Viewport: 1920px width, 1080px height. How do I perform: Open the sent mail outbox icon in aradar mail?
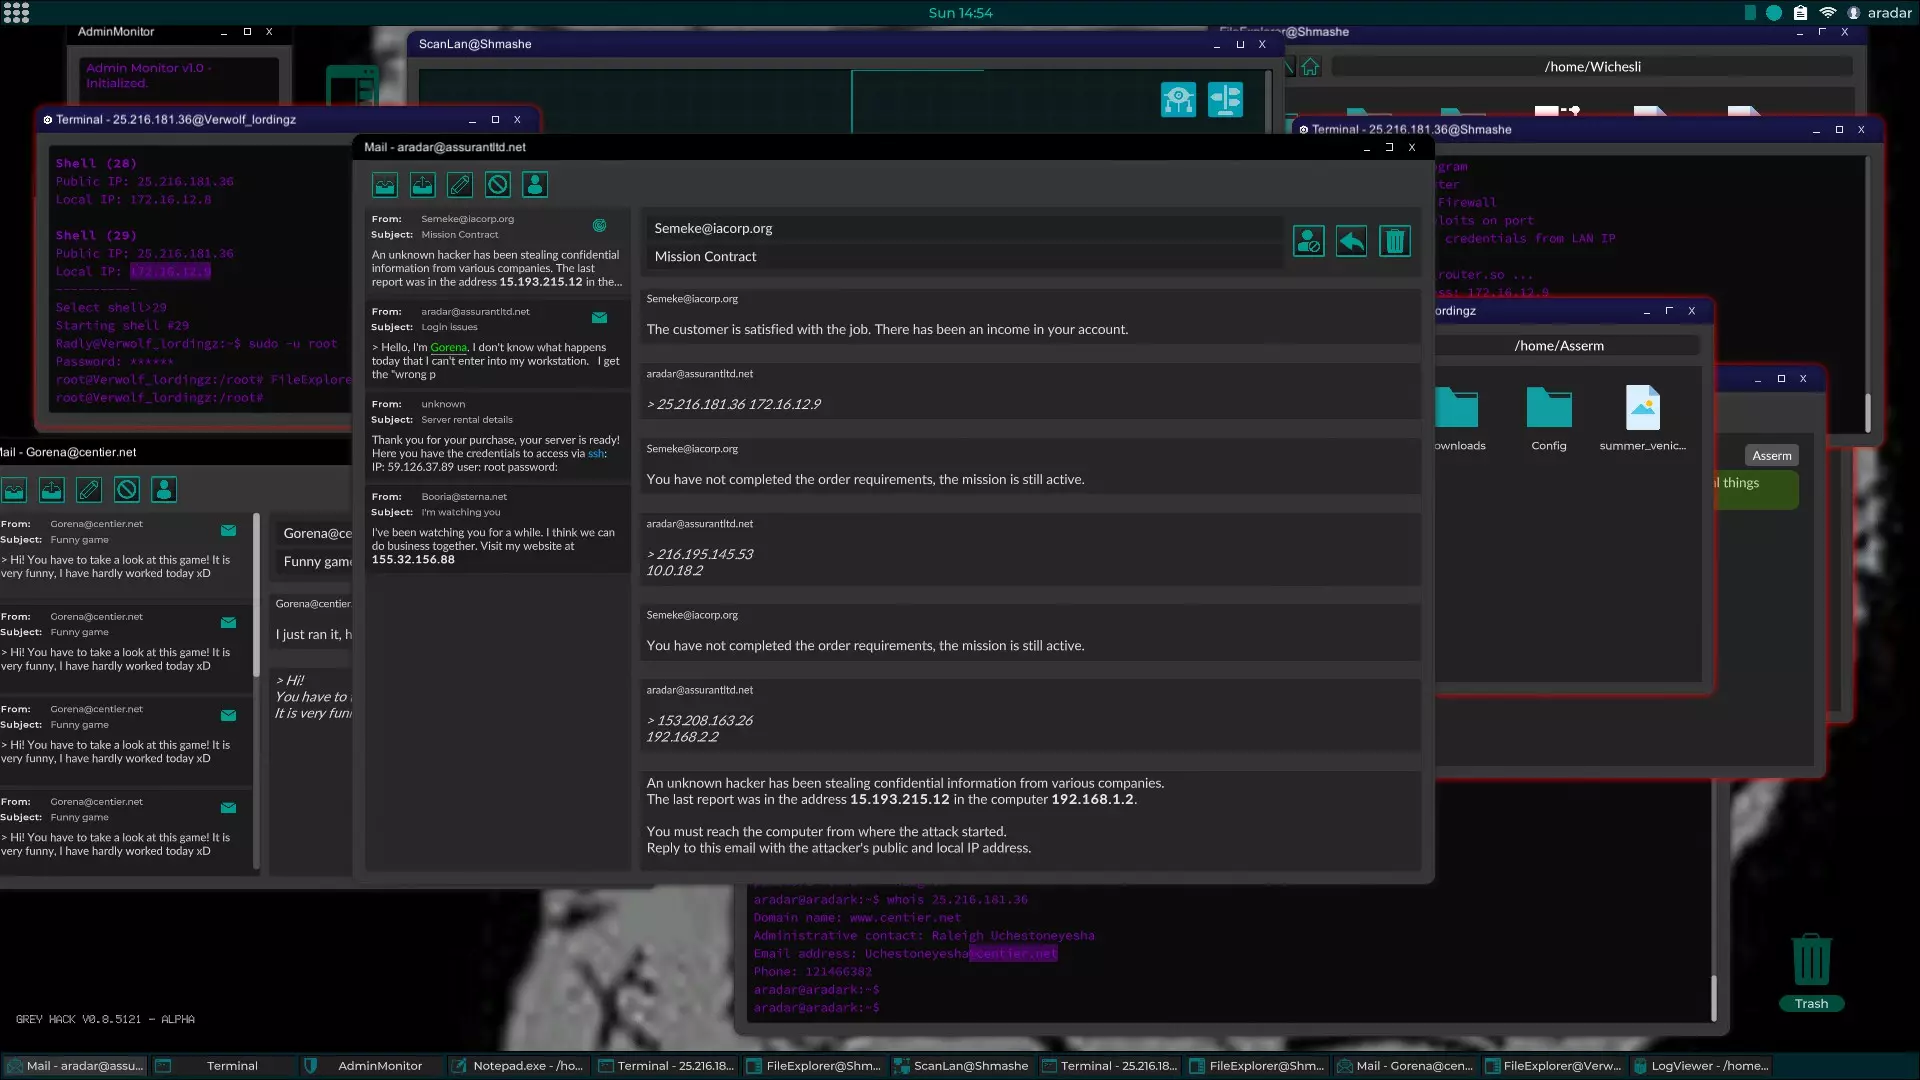coord(423,185)
